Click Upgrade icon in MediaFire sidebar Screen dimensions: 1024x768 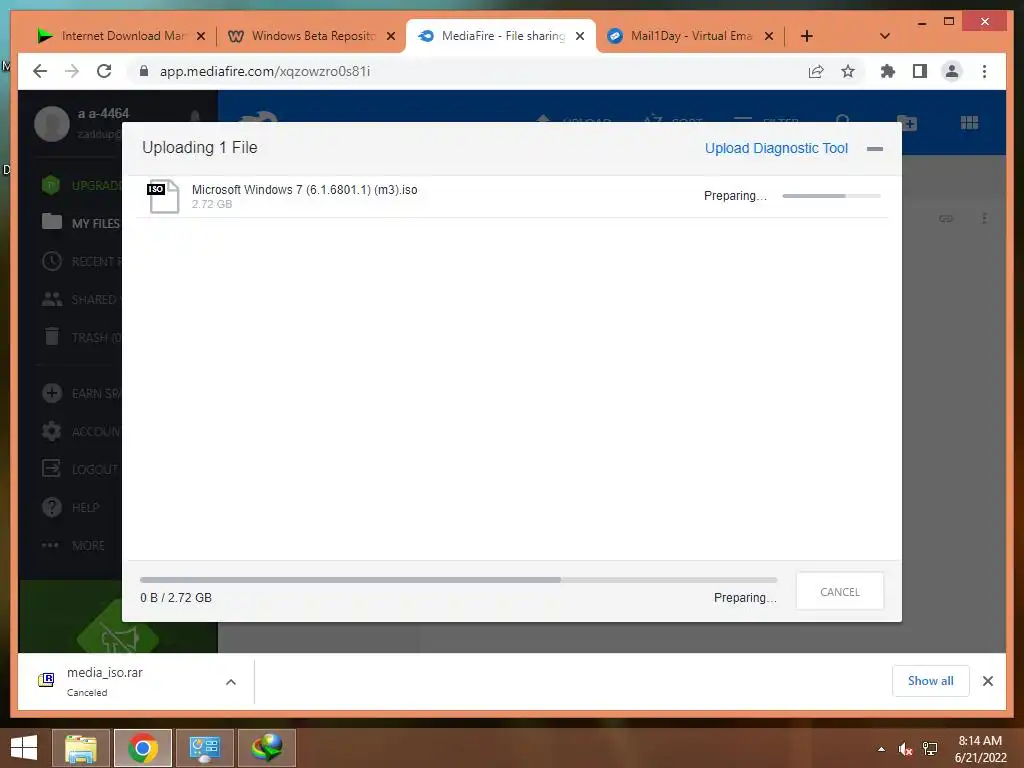51,185
